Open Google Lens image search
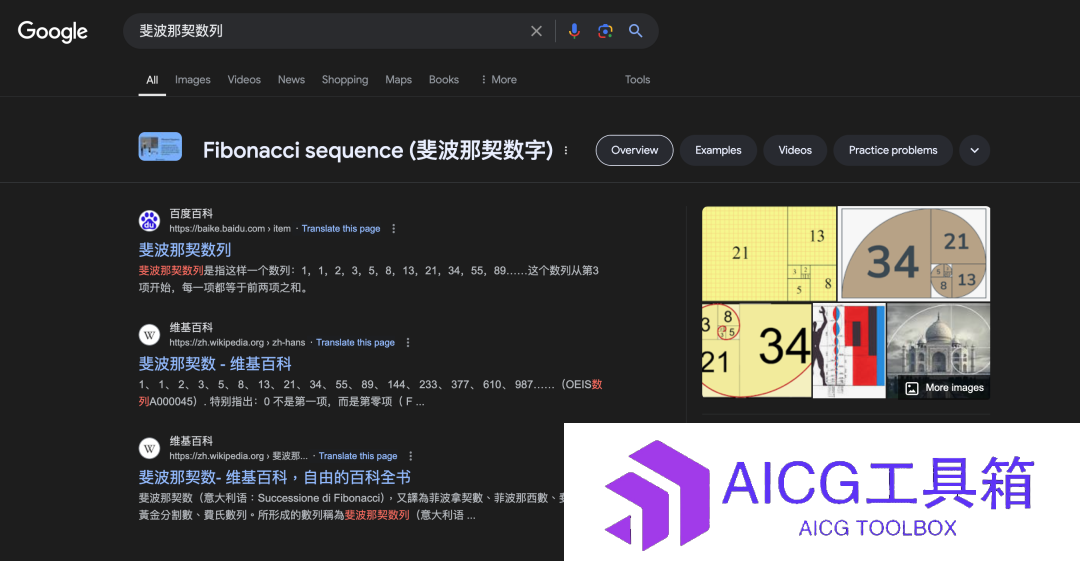The image size is (1080, 561). [605, 31]
